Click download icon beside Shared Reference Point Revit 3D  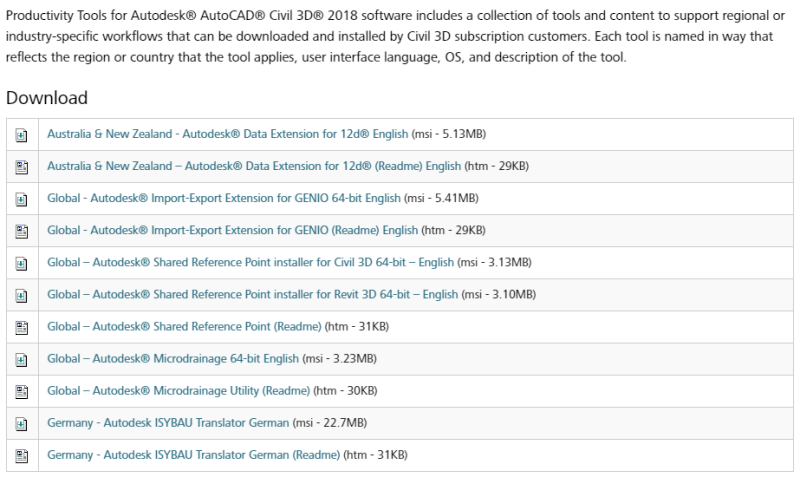(x=21, y=296)
